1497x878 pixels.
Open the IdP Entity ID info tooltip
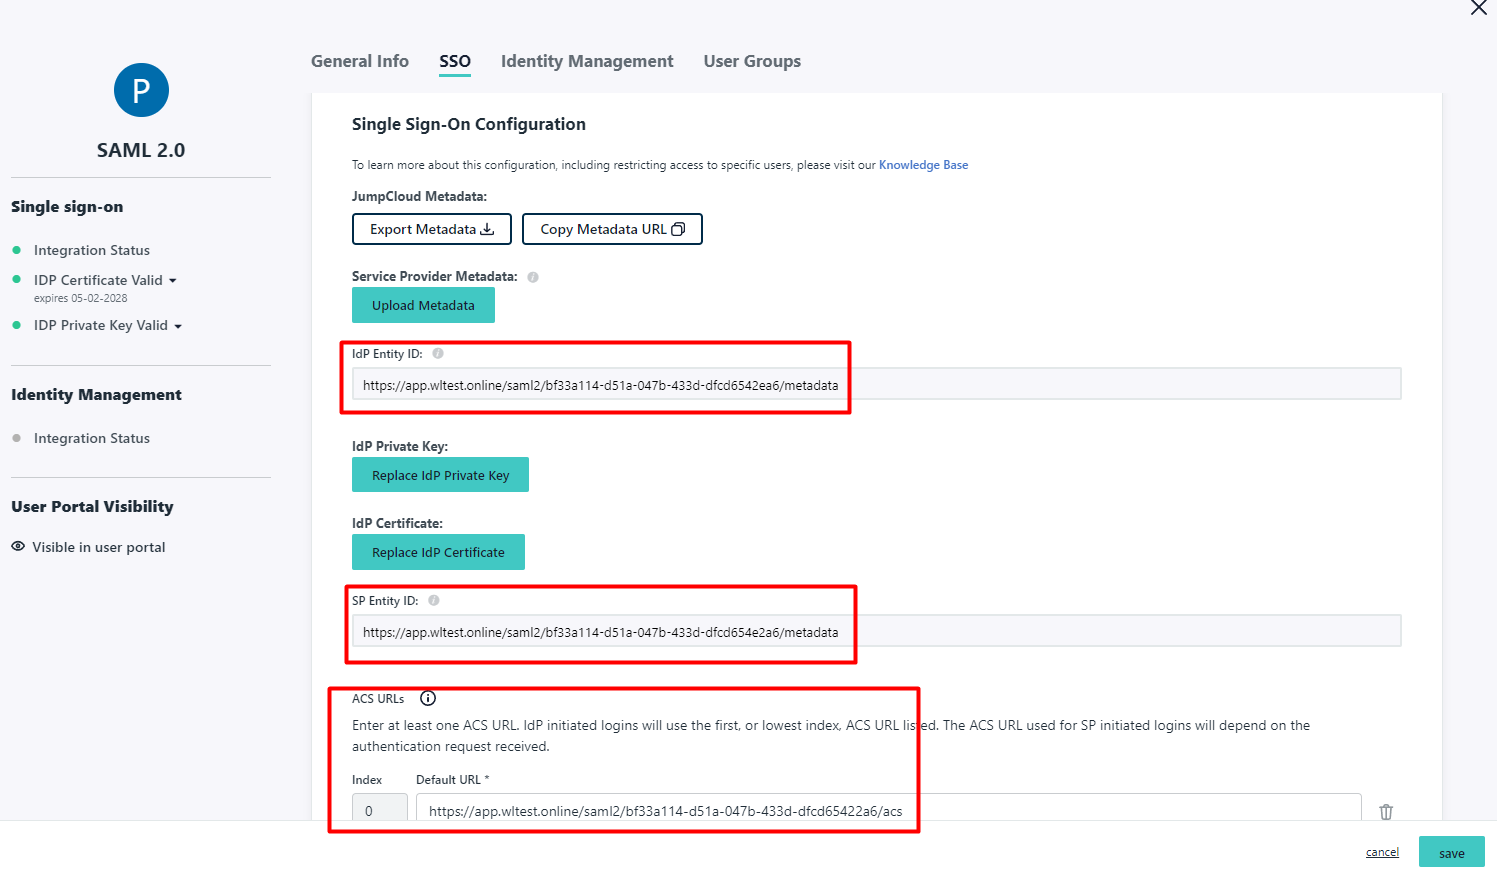coord(438,352)
